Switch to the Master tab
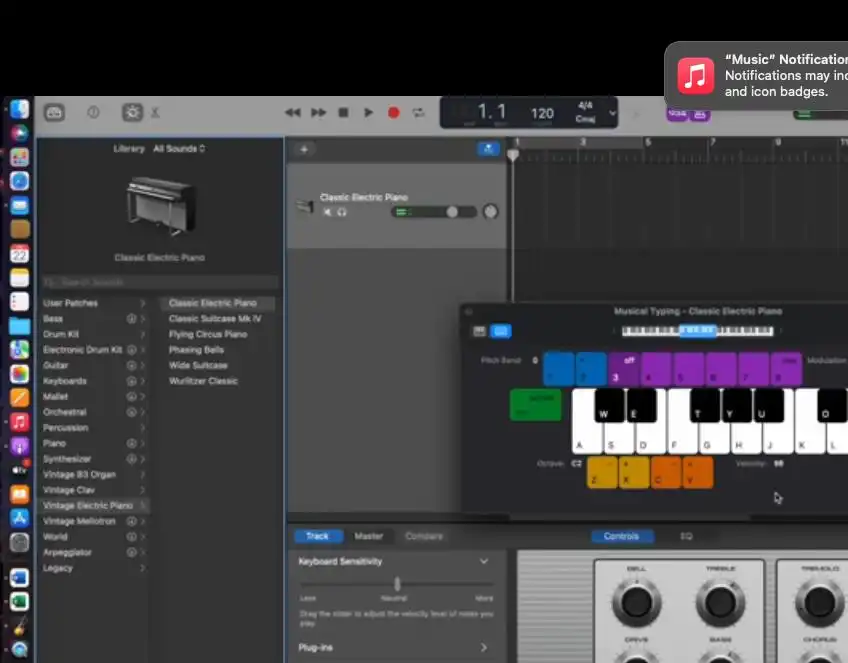Image resolution: width=848 pixels, height=663 pixels. pos(369,536)
